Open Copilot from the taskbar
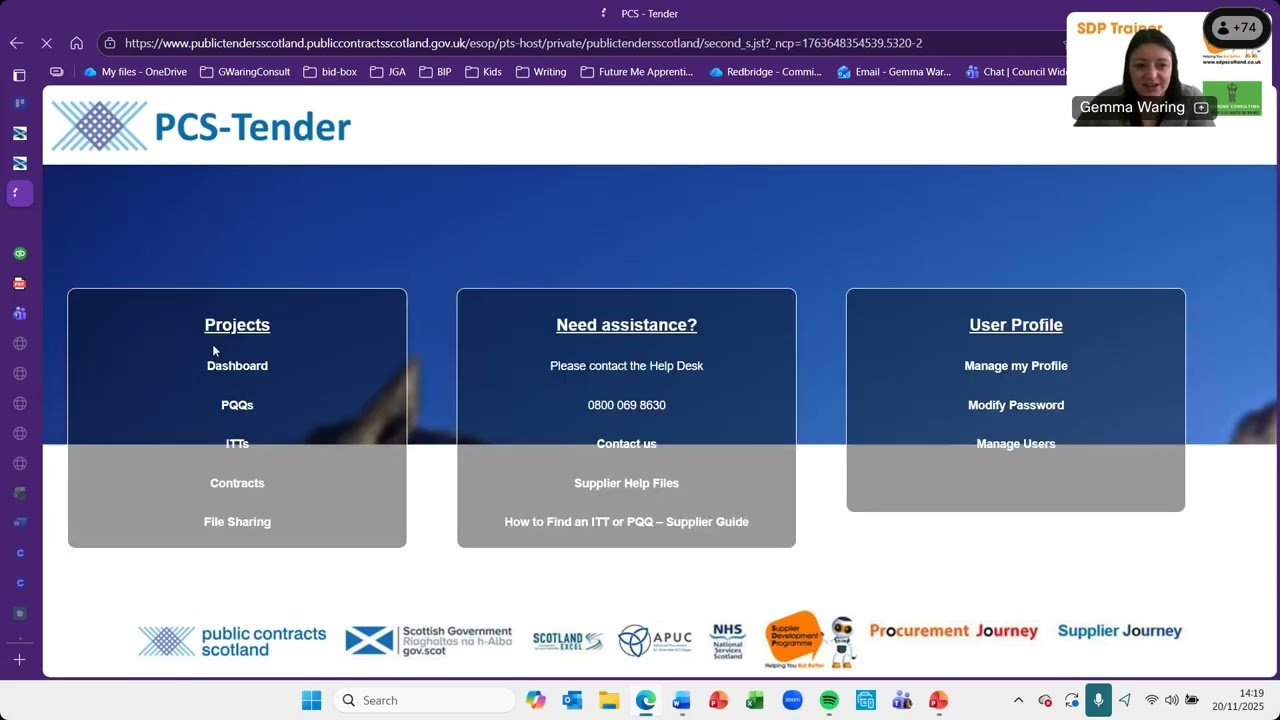This screenshot has height=720, width=1280. [x=536, y=700]
